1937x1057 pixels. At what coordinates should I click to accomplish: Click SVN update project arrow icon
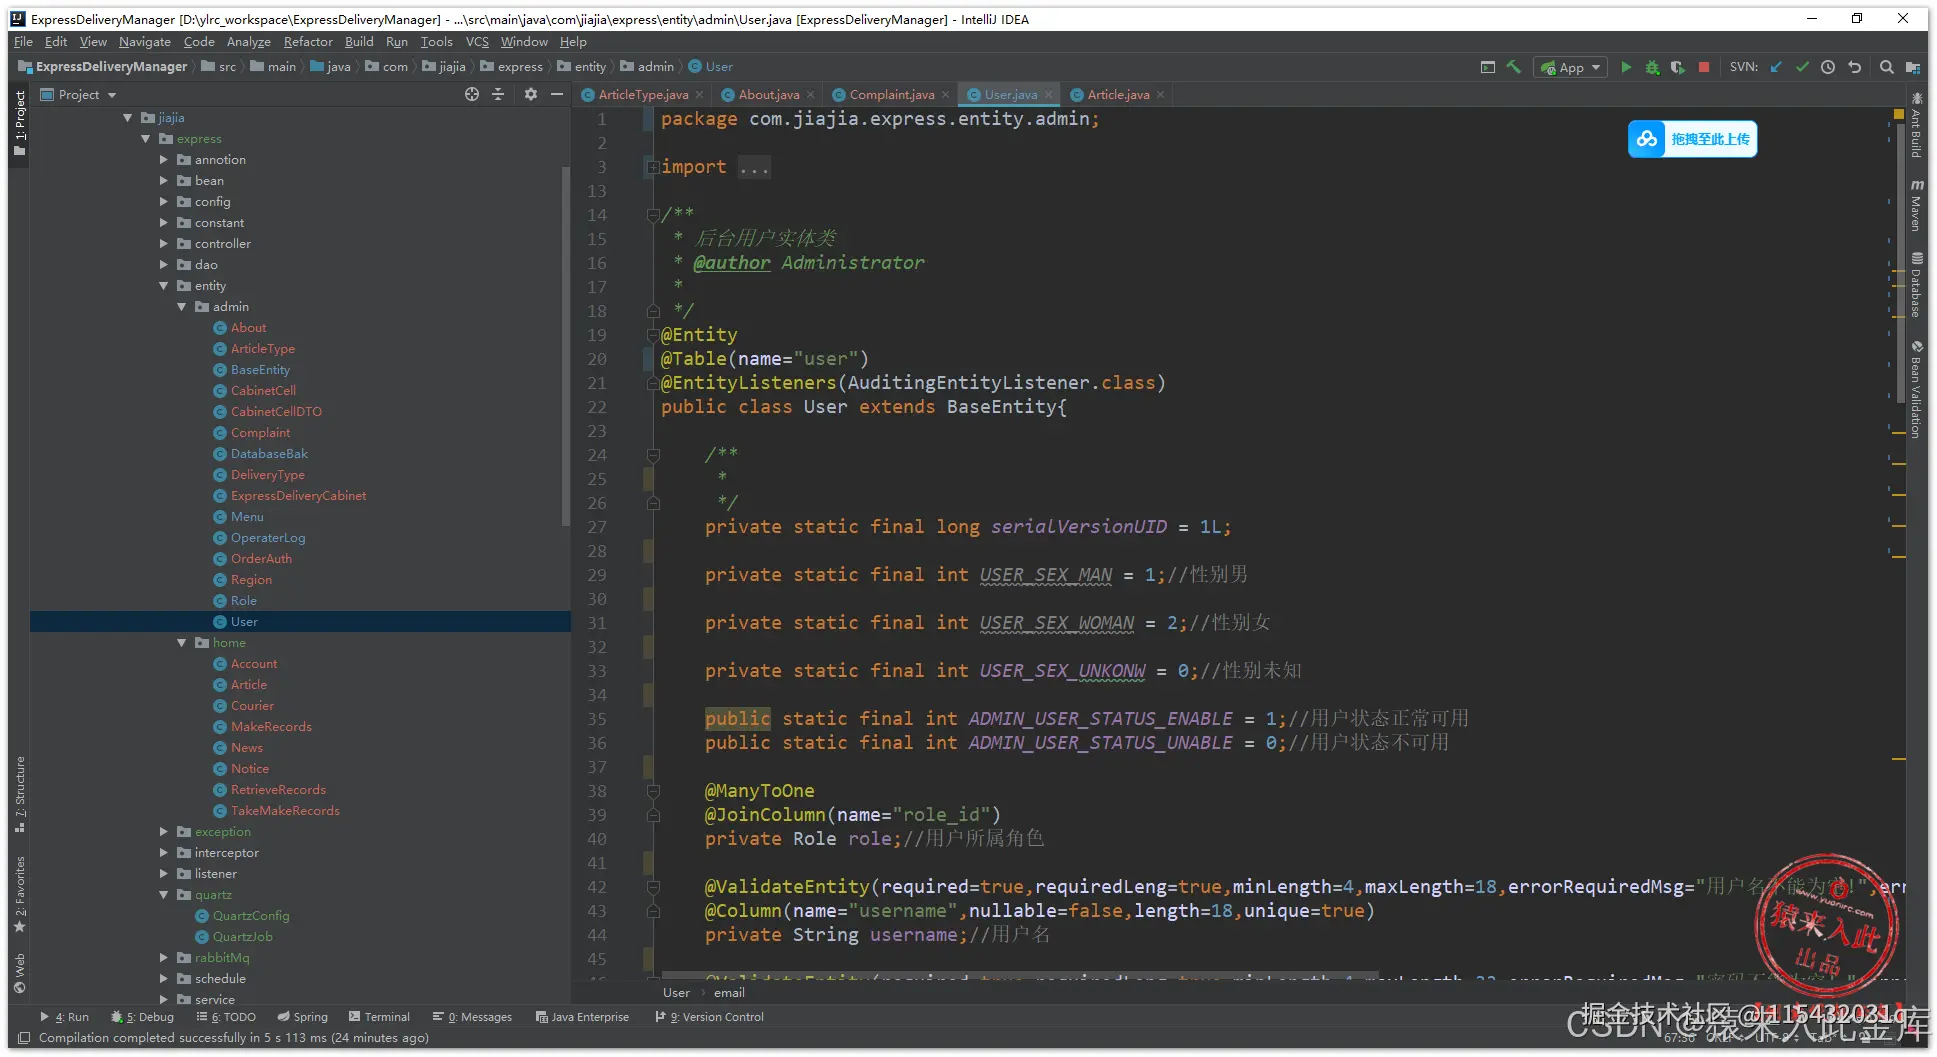point(1776,67)
